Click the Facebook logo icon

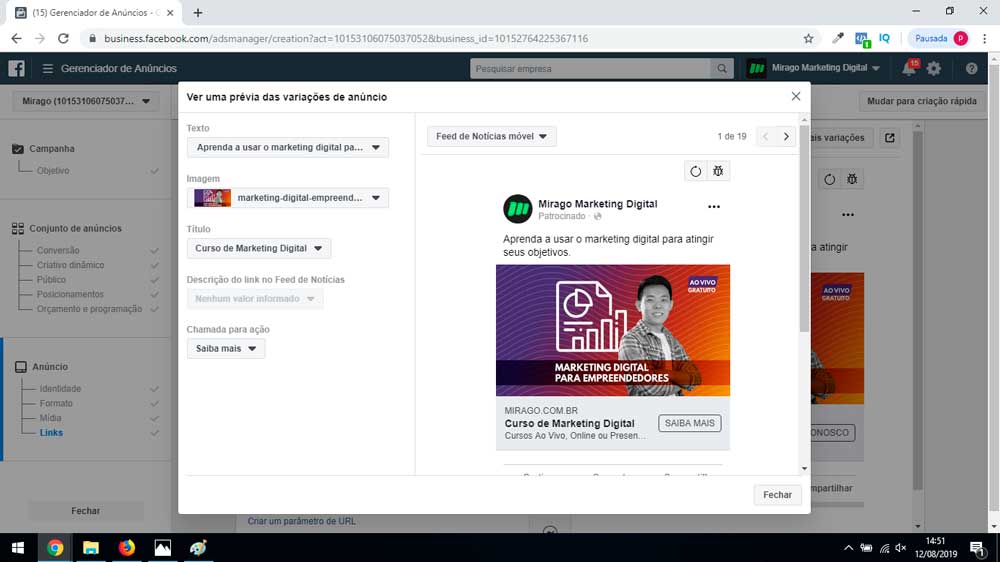coord(17,68)
